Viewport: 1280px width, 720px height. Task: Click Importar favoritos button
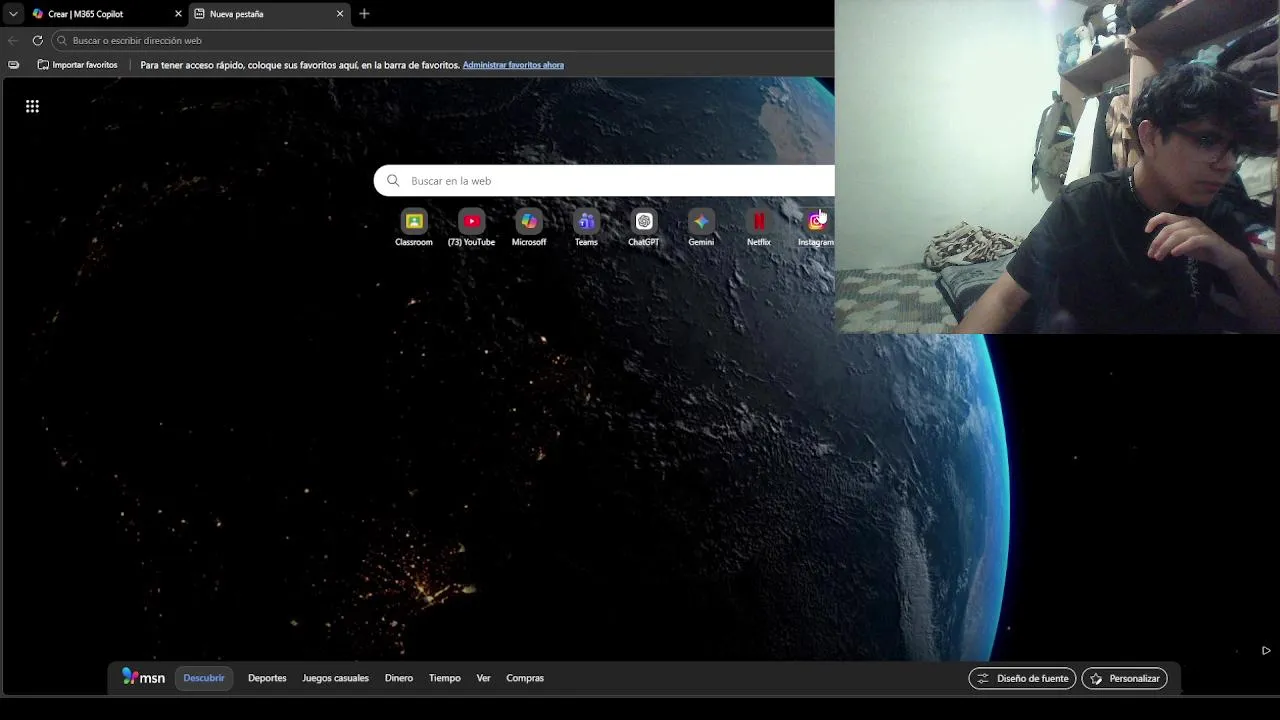click(77, 65)
